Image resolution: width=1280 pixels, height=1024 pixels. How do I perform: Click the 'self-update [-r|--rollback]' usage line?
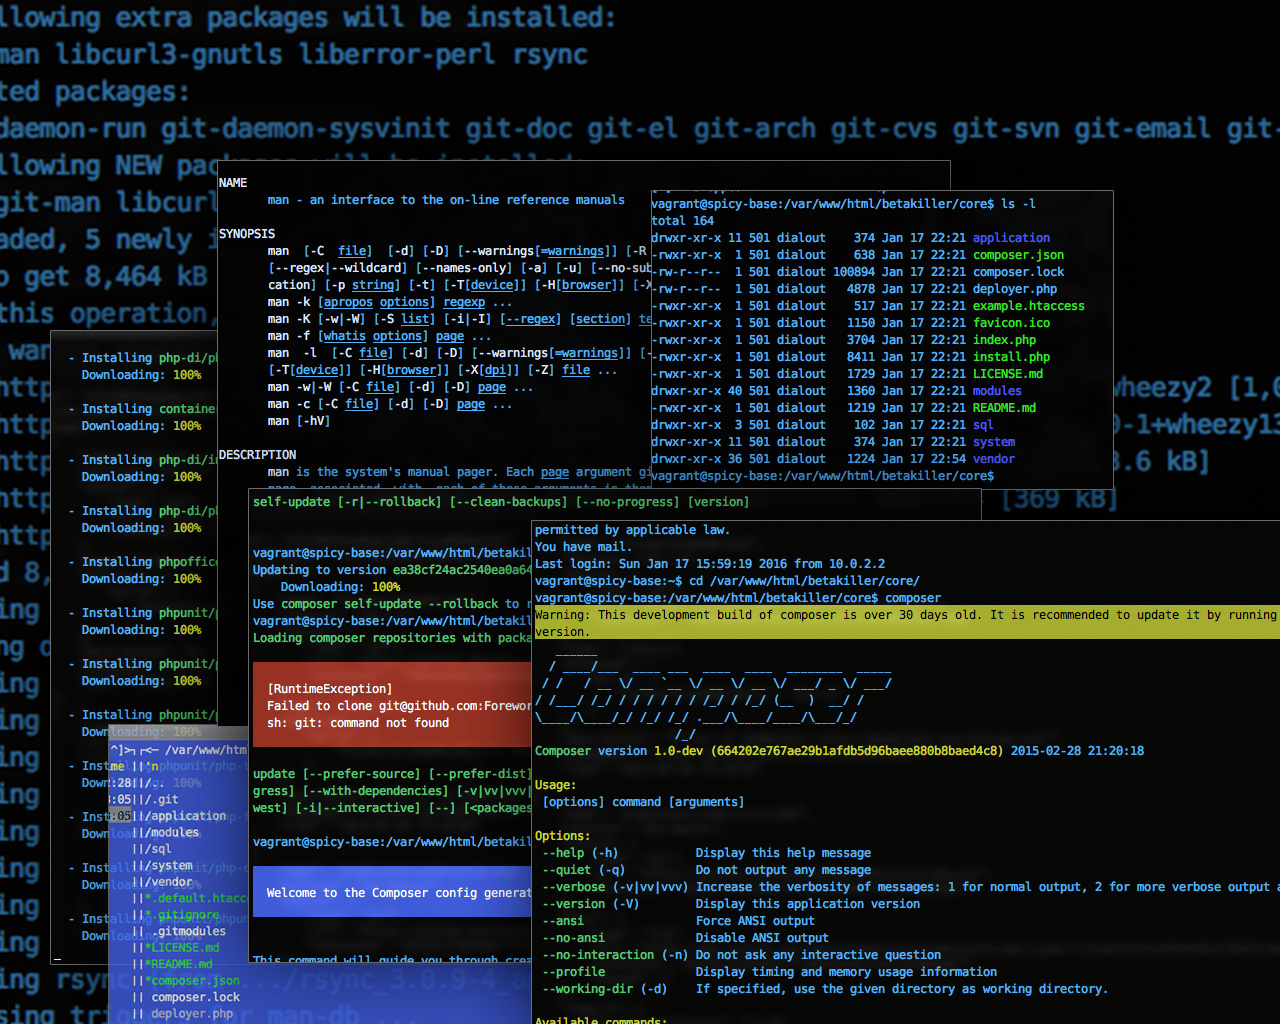point(501,502)
